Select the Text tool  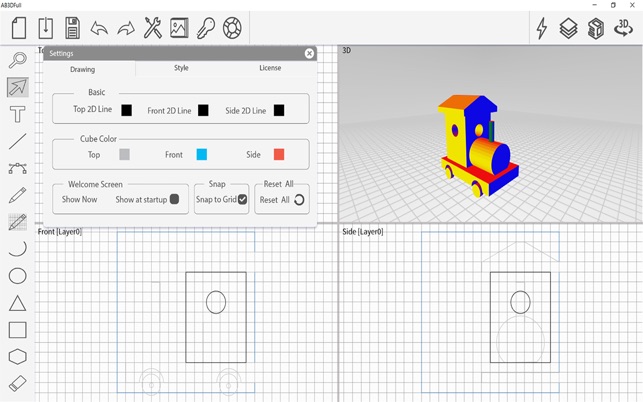(18, 114)
